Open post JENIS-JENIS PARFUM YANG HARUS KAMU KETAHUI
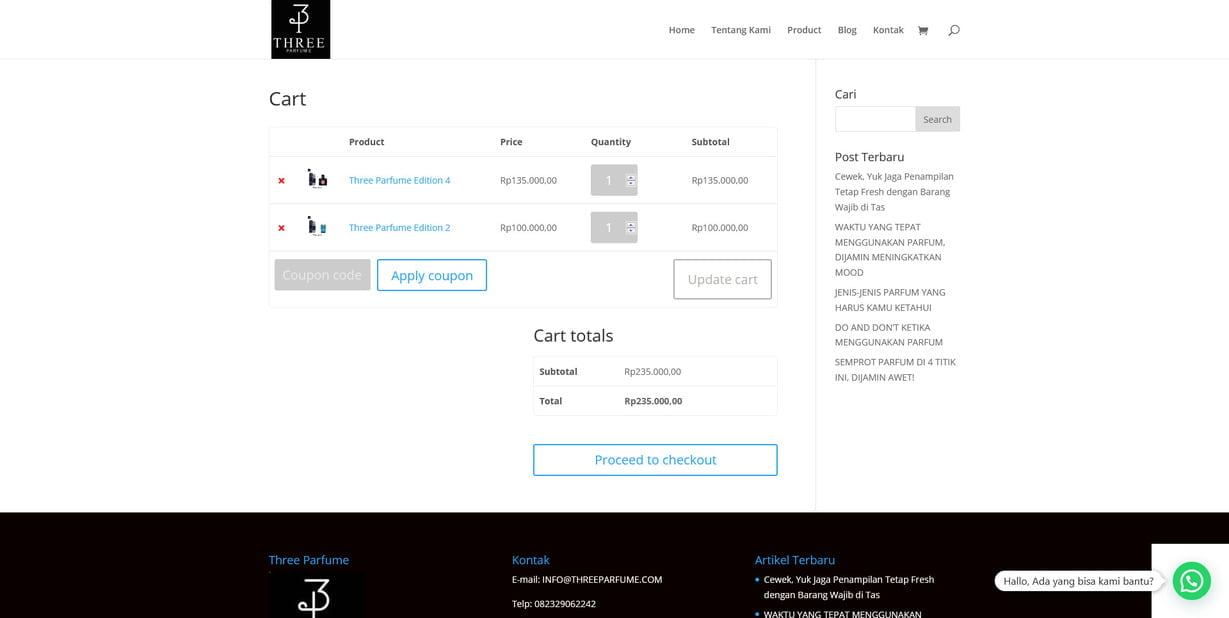Image resolution: width=1229 pixels, height=618 pixels. click(x=890, y=300)
